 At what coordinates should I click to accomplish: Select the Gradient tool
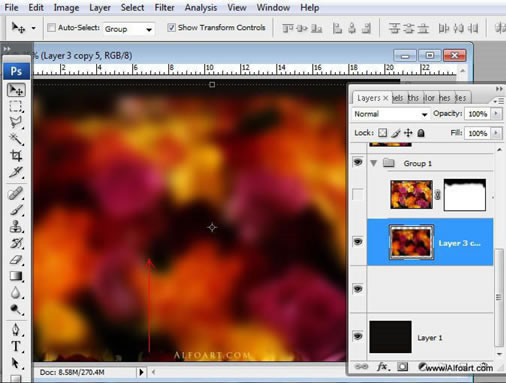[x=15, y=276]
